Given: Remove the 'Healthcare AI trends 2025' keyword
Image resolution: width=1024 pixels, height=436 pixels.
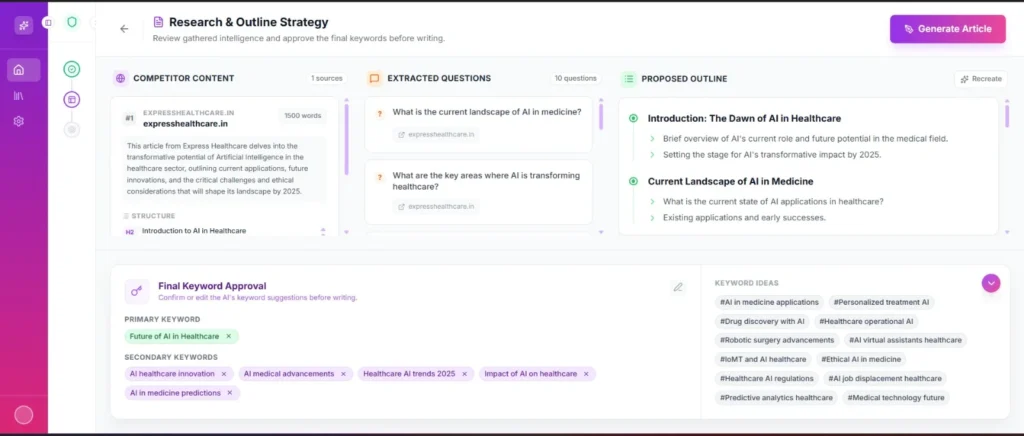Looking at the screenshot, I should [x=463, y=374].
